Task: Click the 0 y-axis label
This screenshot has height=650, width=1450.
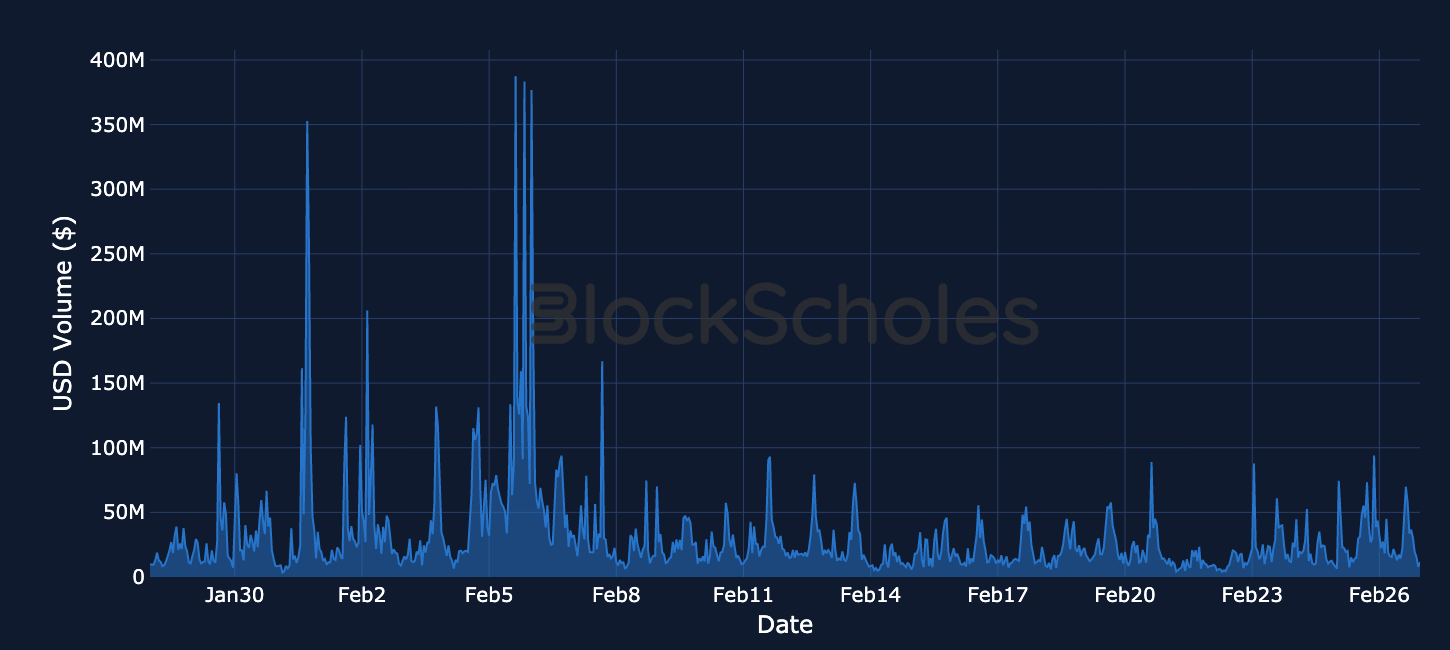Action: pos(138,577)
